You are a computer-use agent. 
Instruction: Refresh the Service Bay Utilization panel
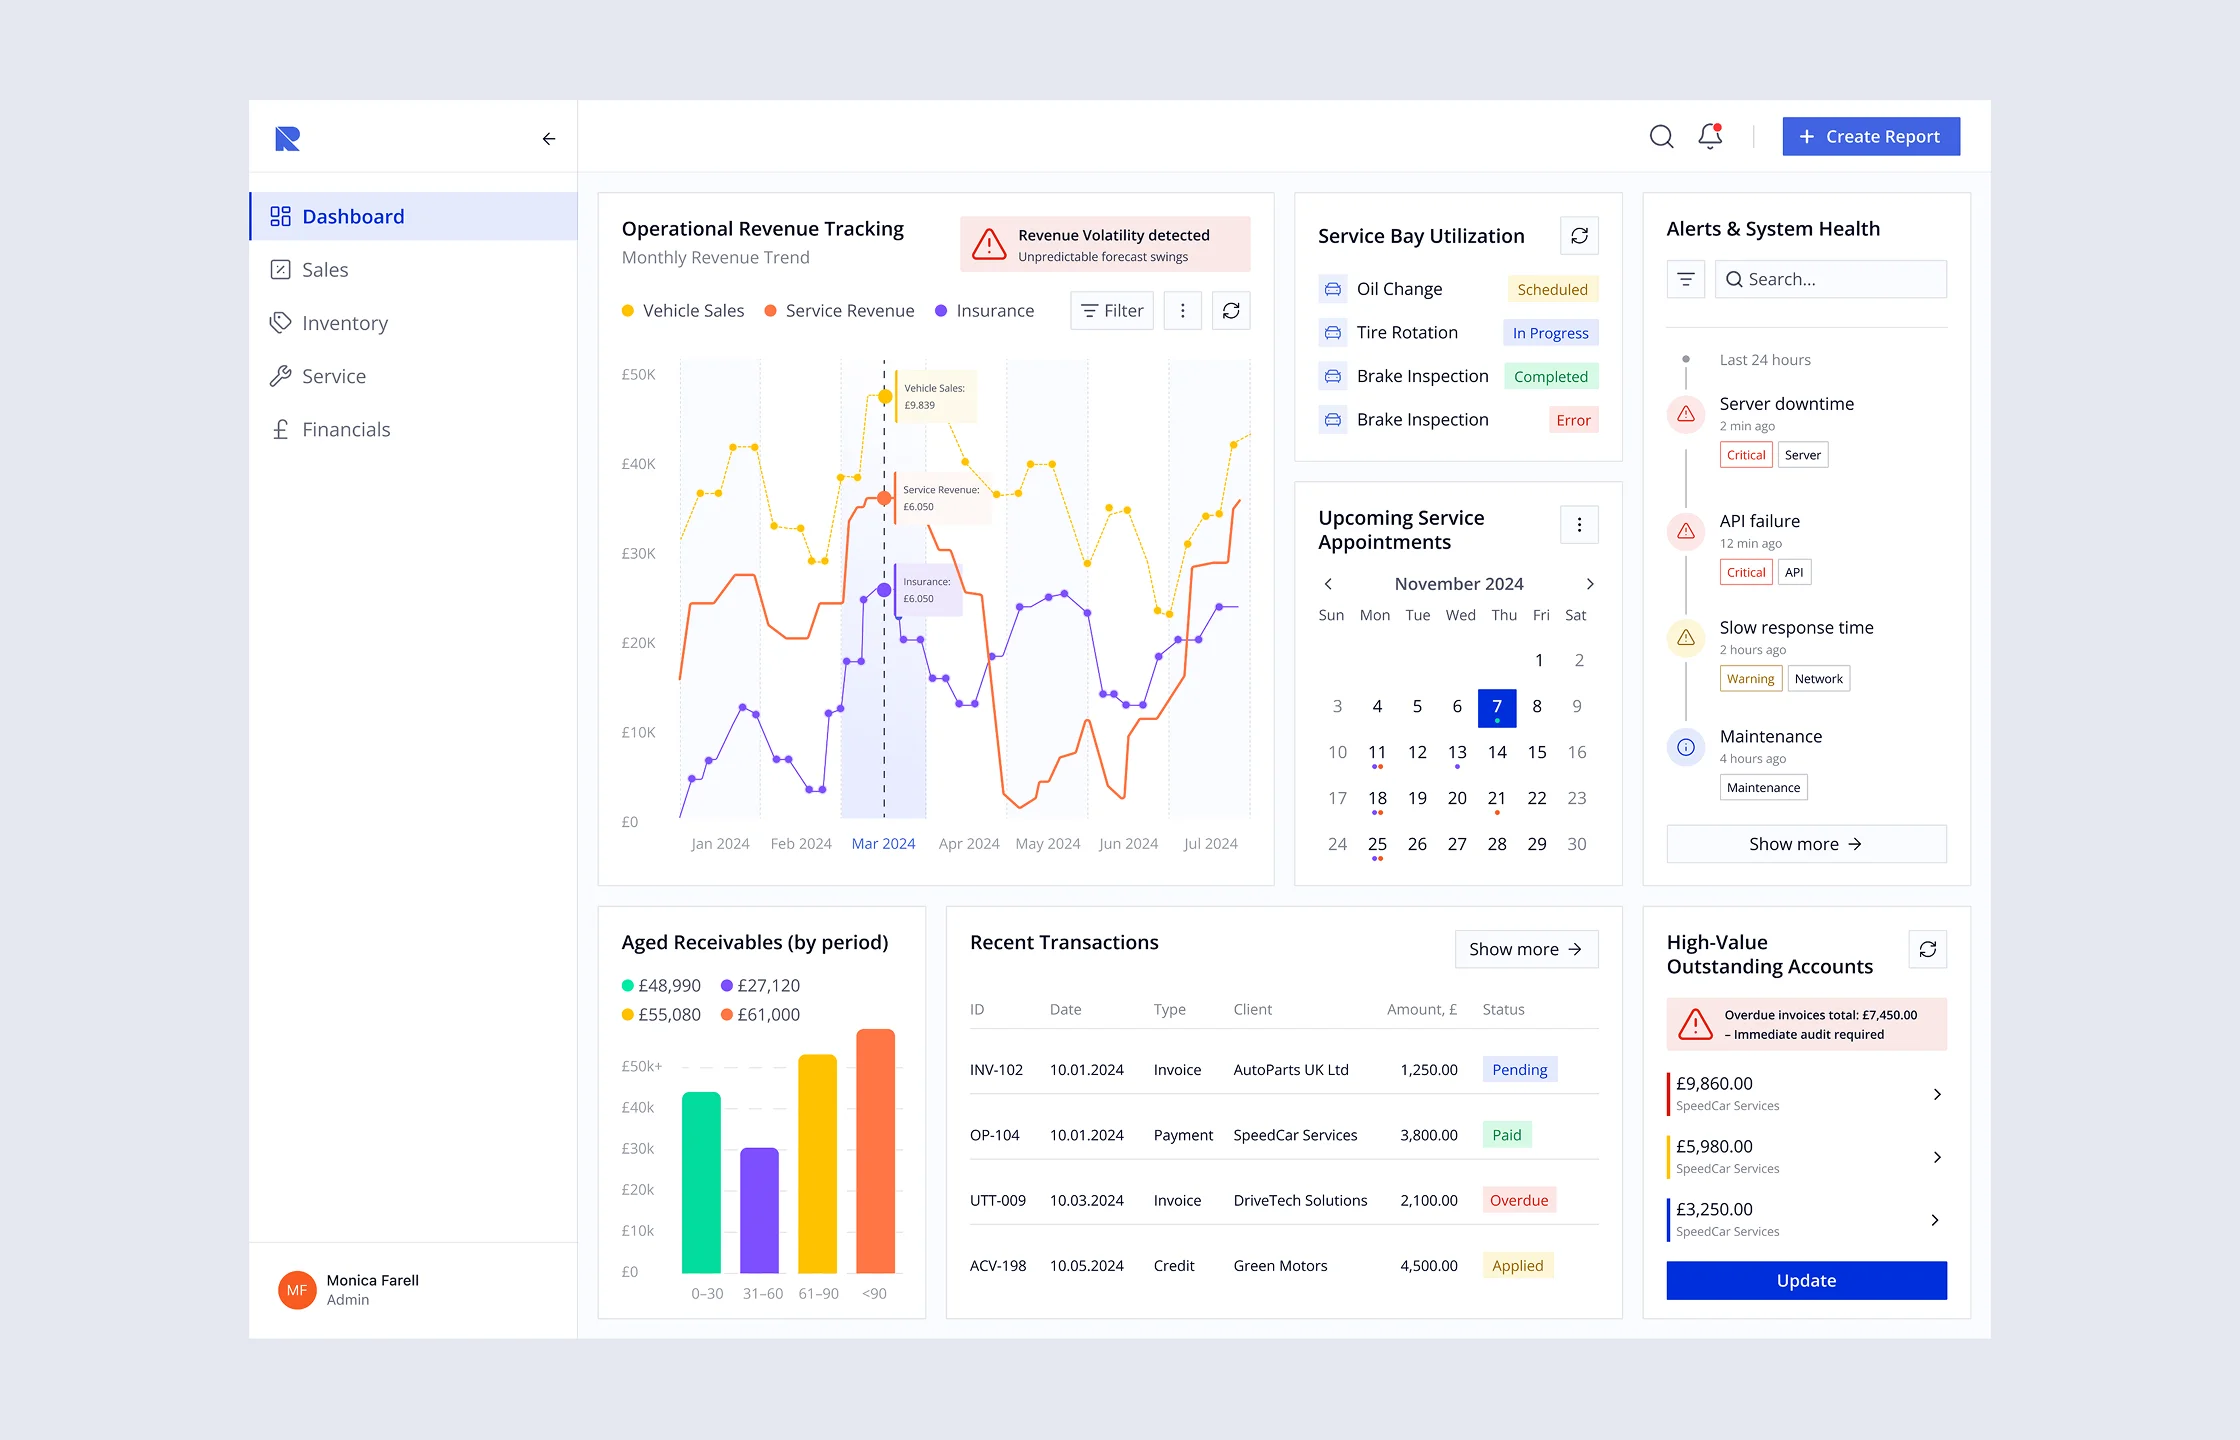pyautogui.click(x=1579, y=236)
